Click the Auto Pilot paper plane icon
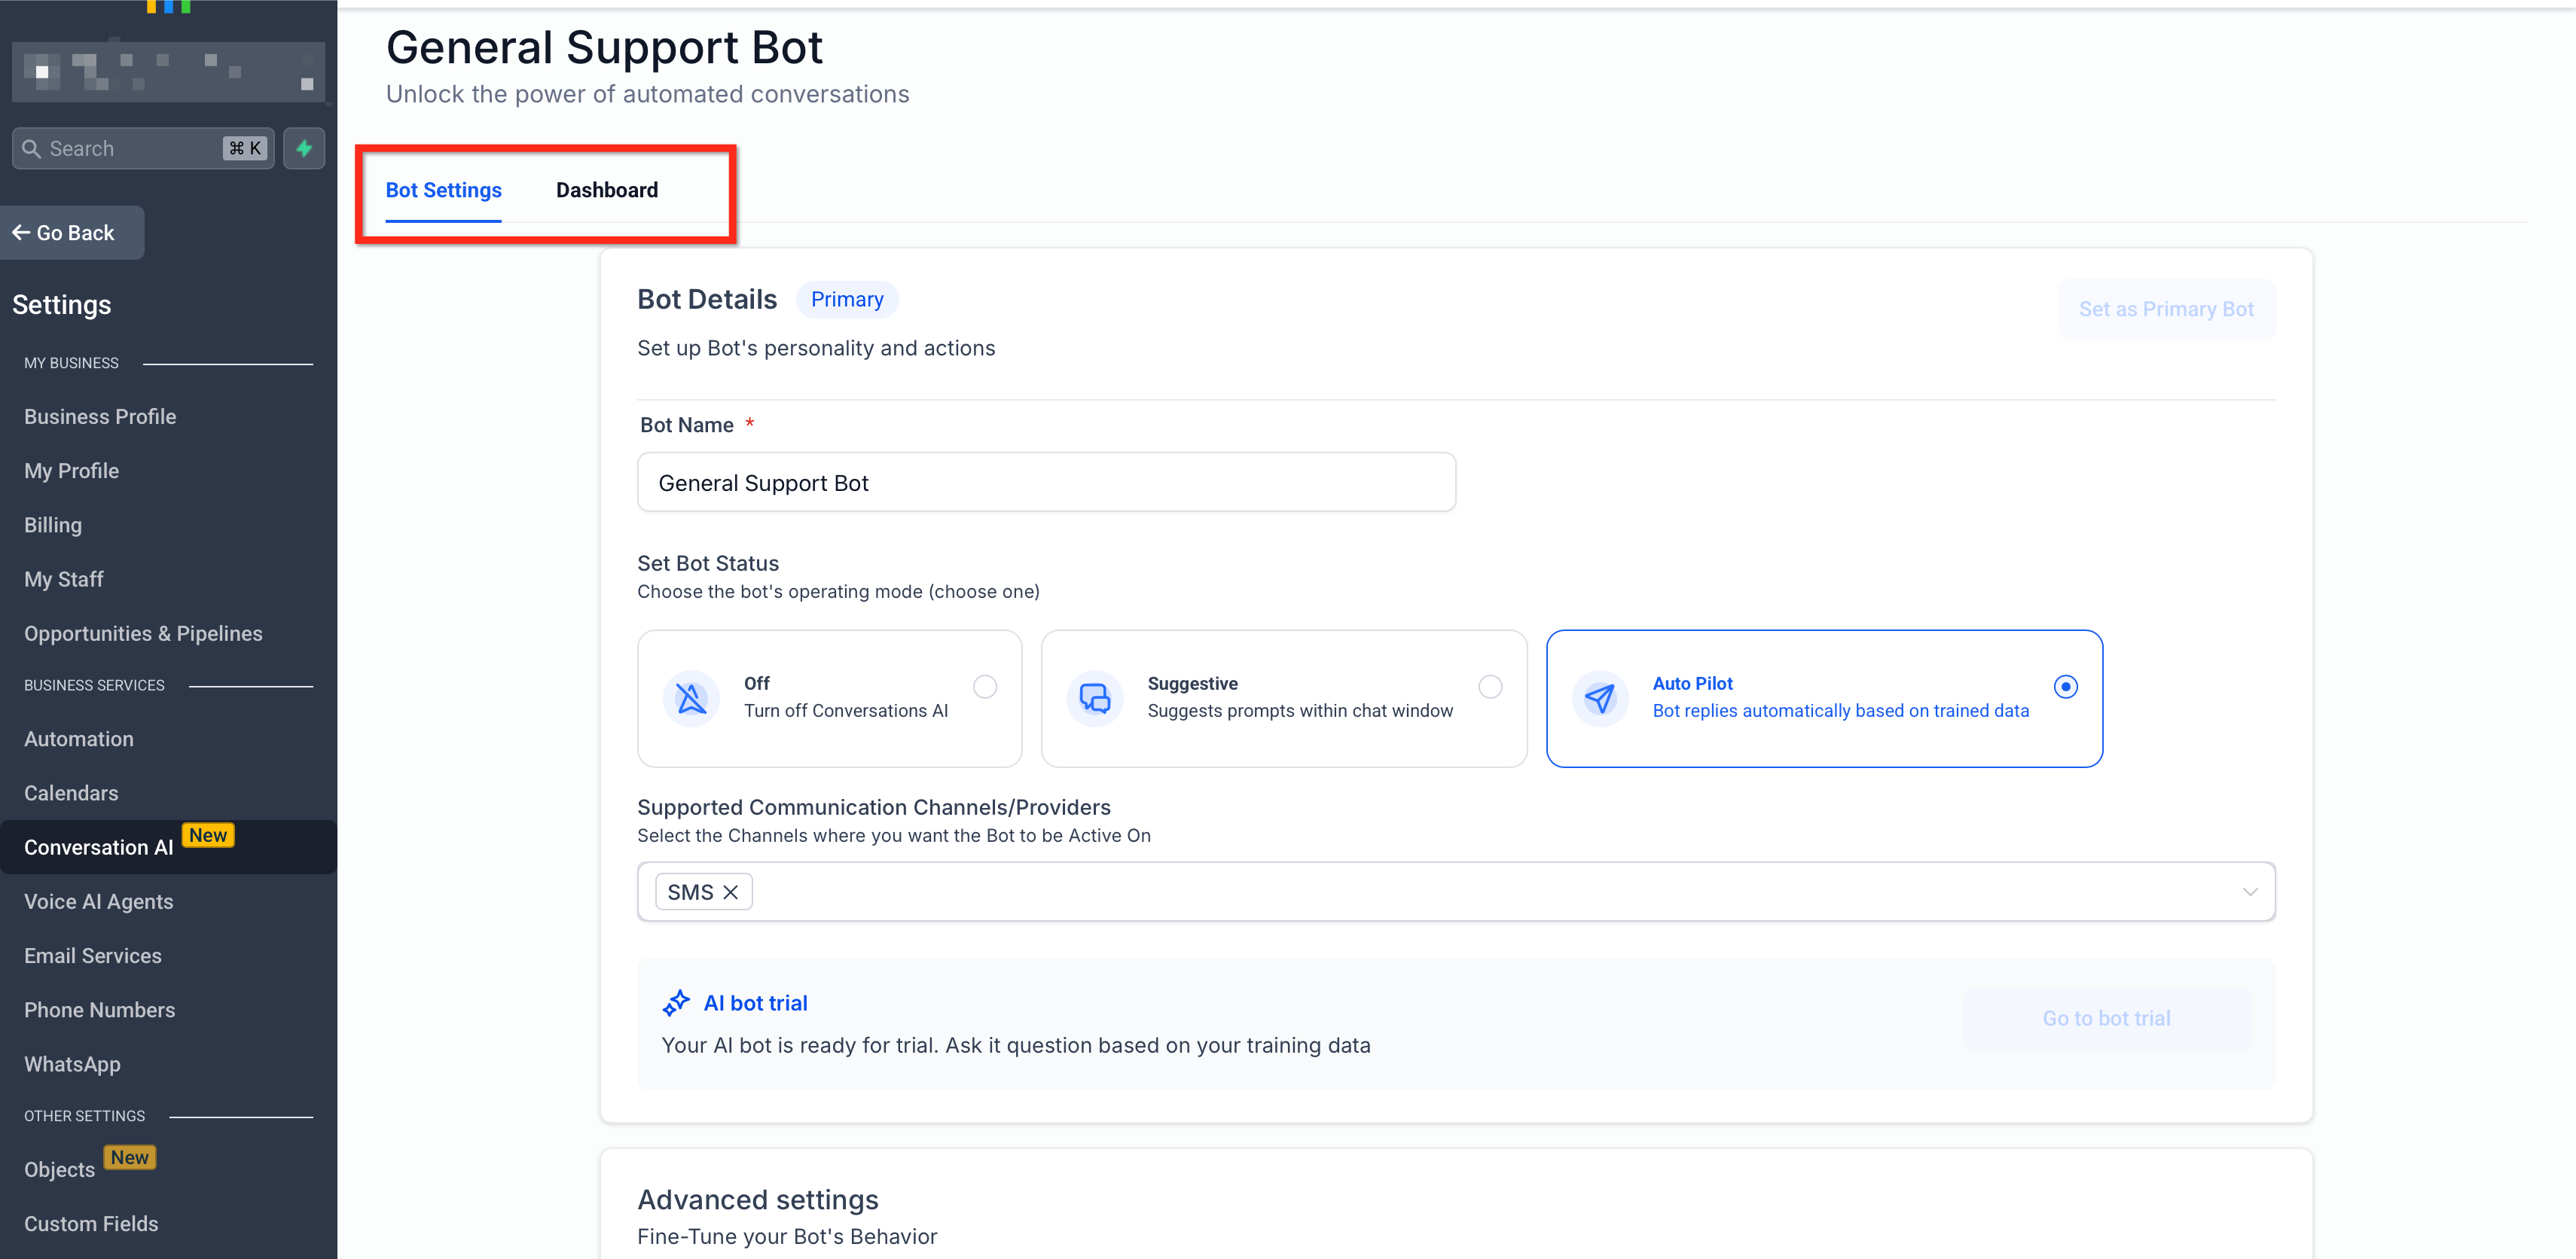The height and width of the screenshot is (1259, 2576). (x=1600, y=698)
